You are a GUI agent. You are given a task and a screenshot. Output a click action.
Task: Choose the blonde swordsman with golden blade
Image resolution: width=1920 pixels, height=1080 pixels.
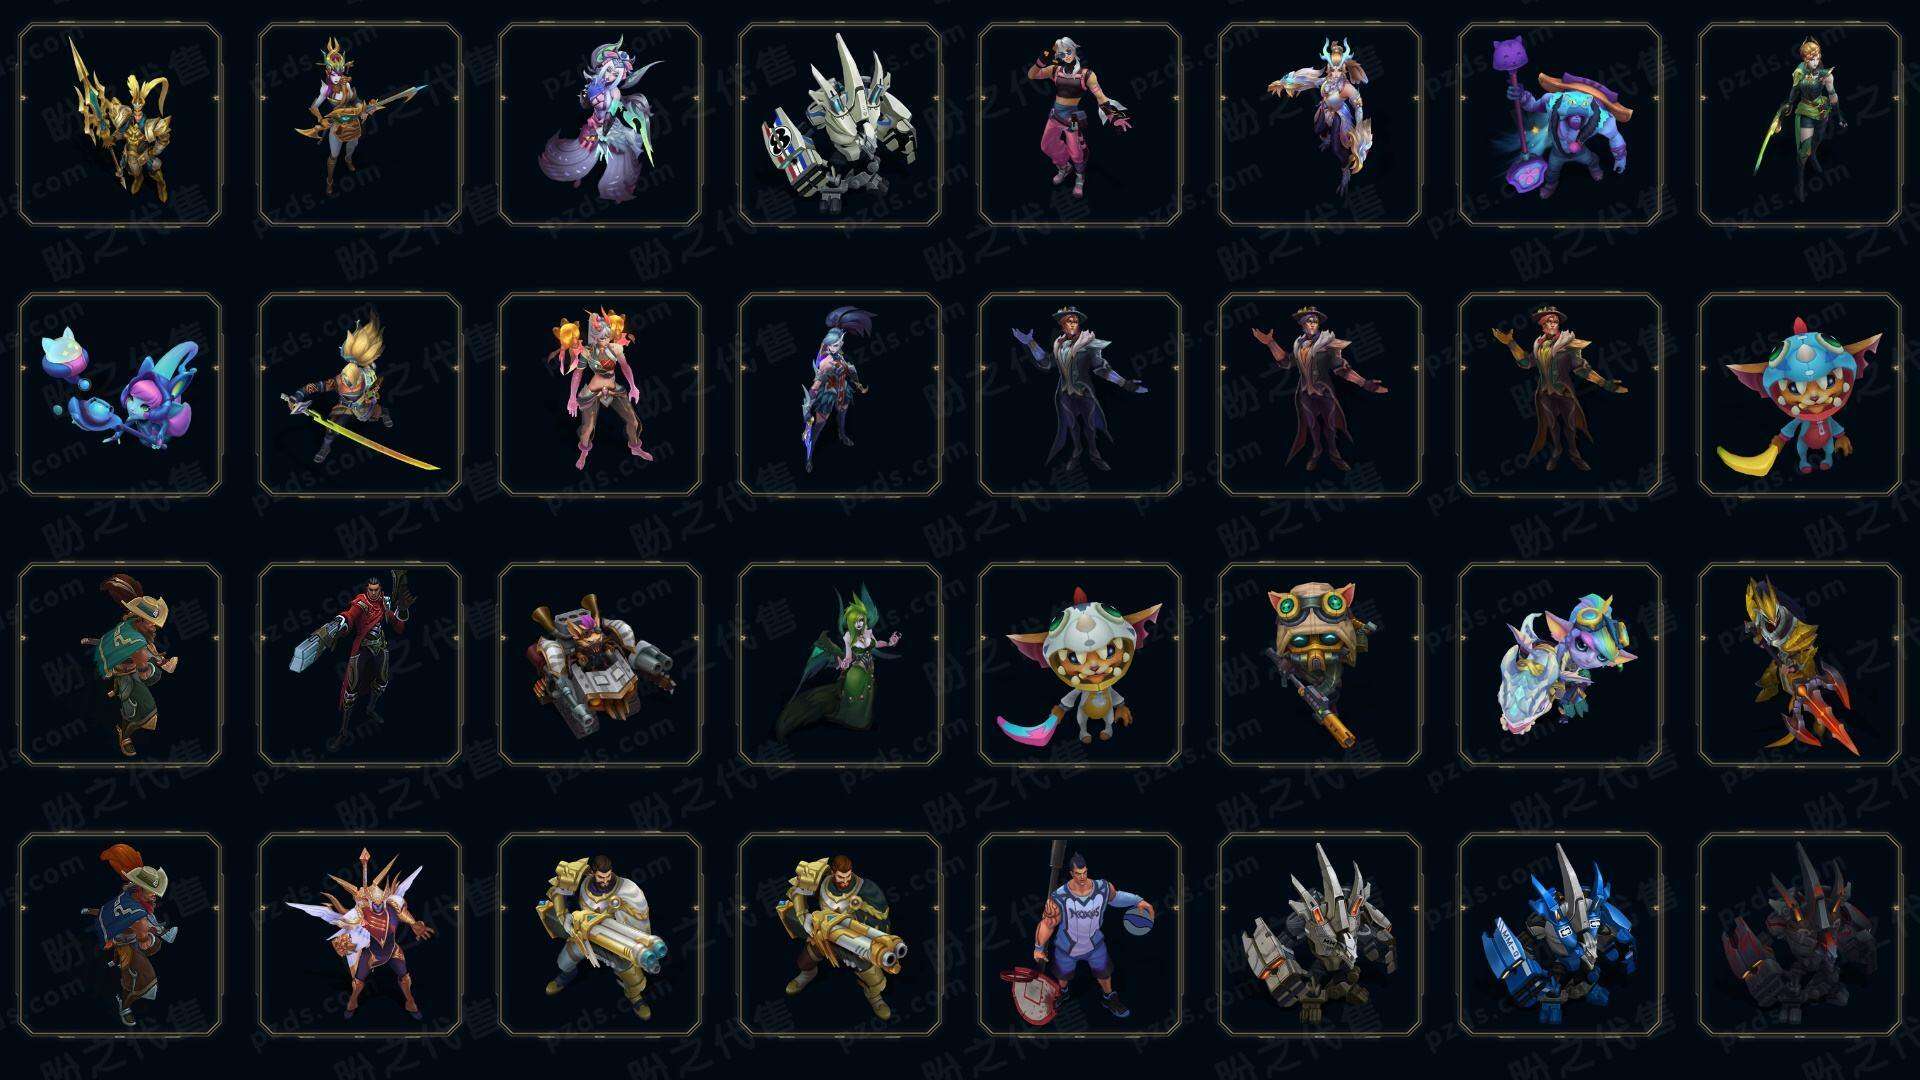(360, 394)
